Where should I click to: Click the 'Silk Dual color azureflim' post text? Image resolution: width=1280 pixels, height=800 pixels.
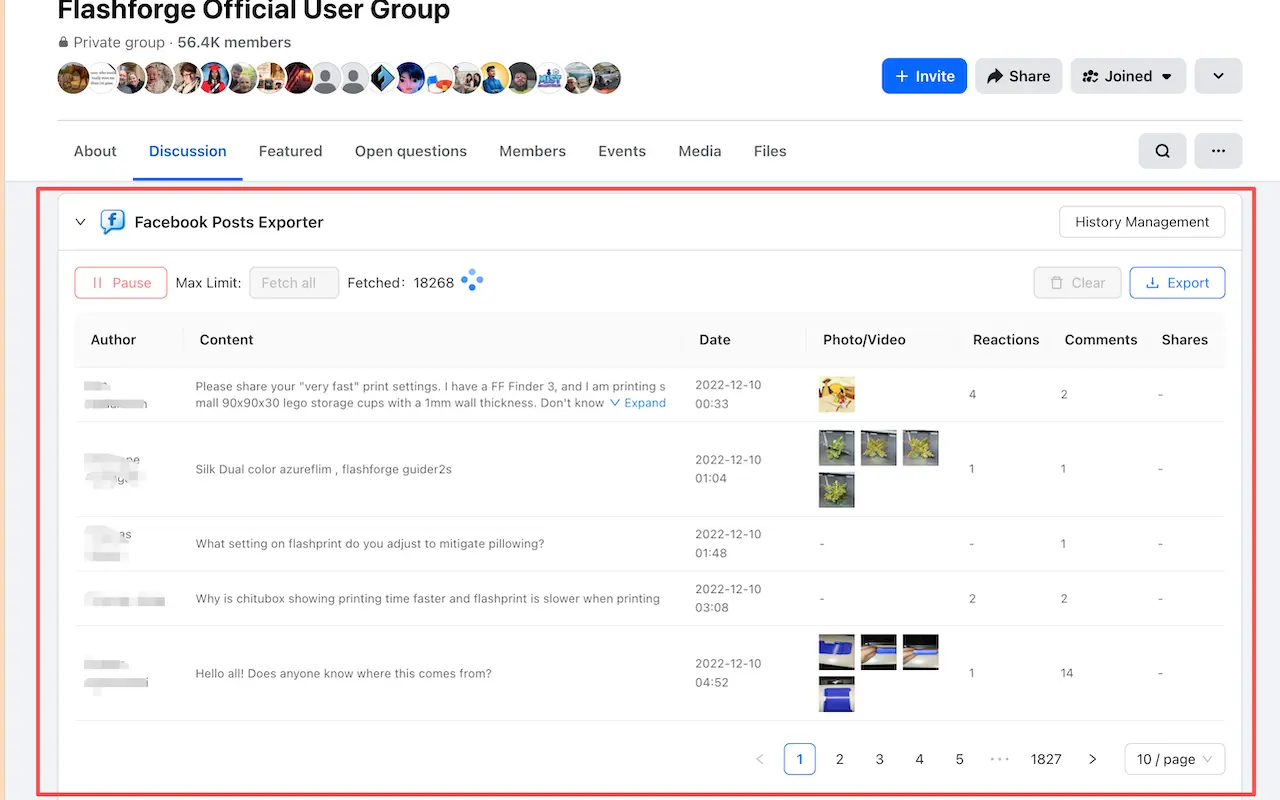click(x=324, y=469)
